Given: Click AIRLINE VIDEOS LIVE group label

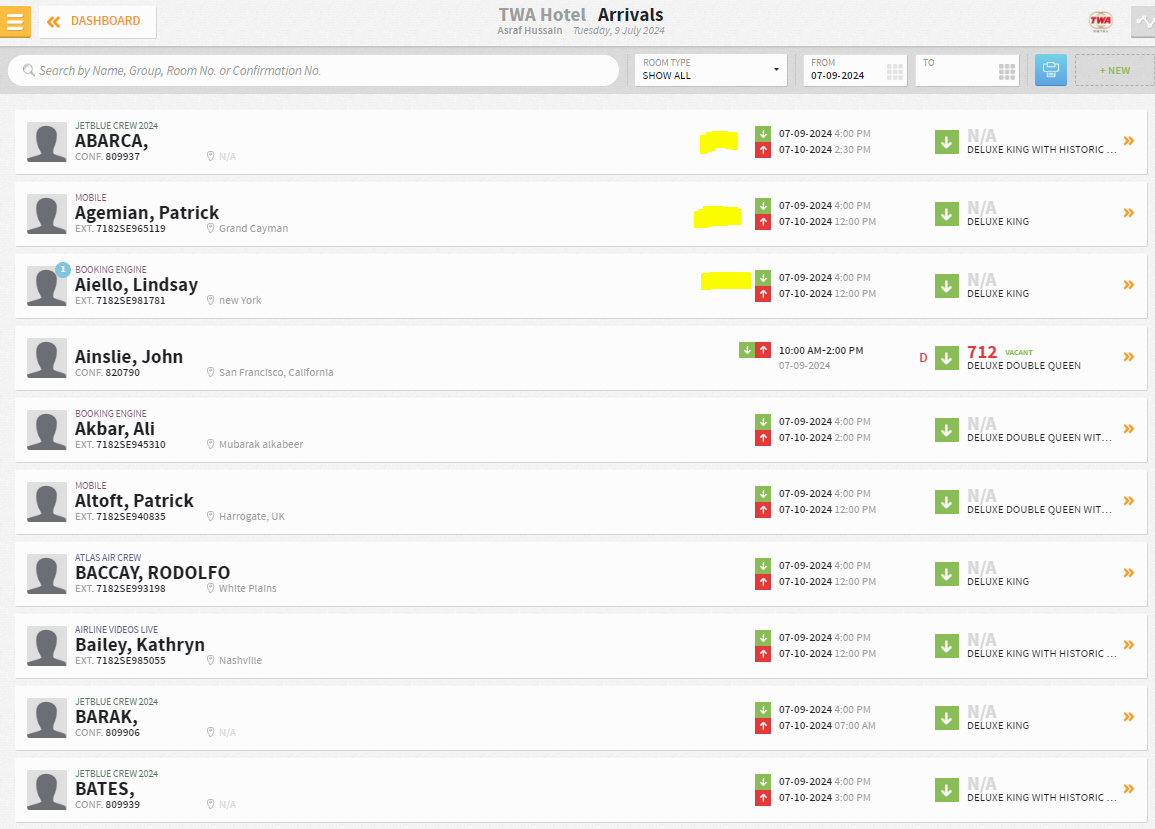Looking at the screenshot, I should tap(116, 630).
